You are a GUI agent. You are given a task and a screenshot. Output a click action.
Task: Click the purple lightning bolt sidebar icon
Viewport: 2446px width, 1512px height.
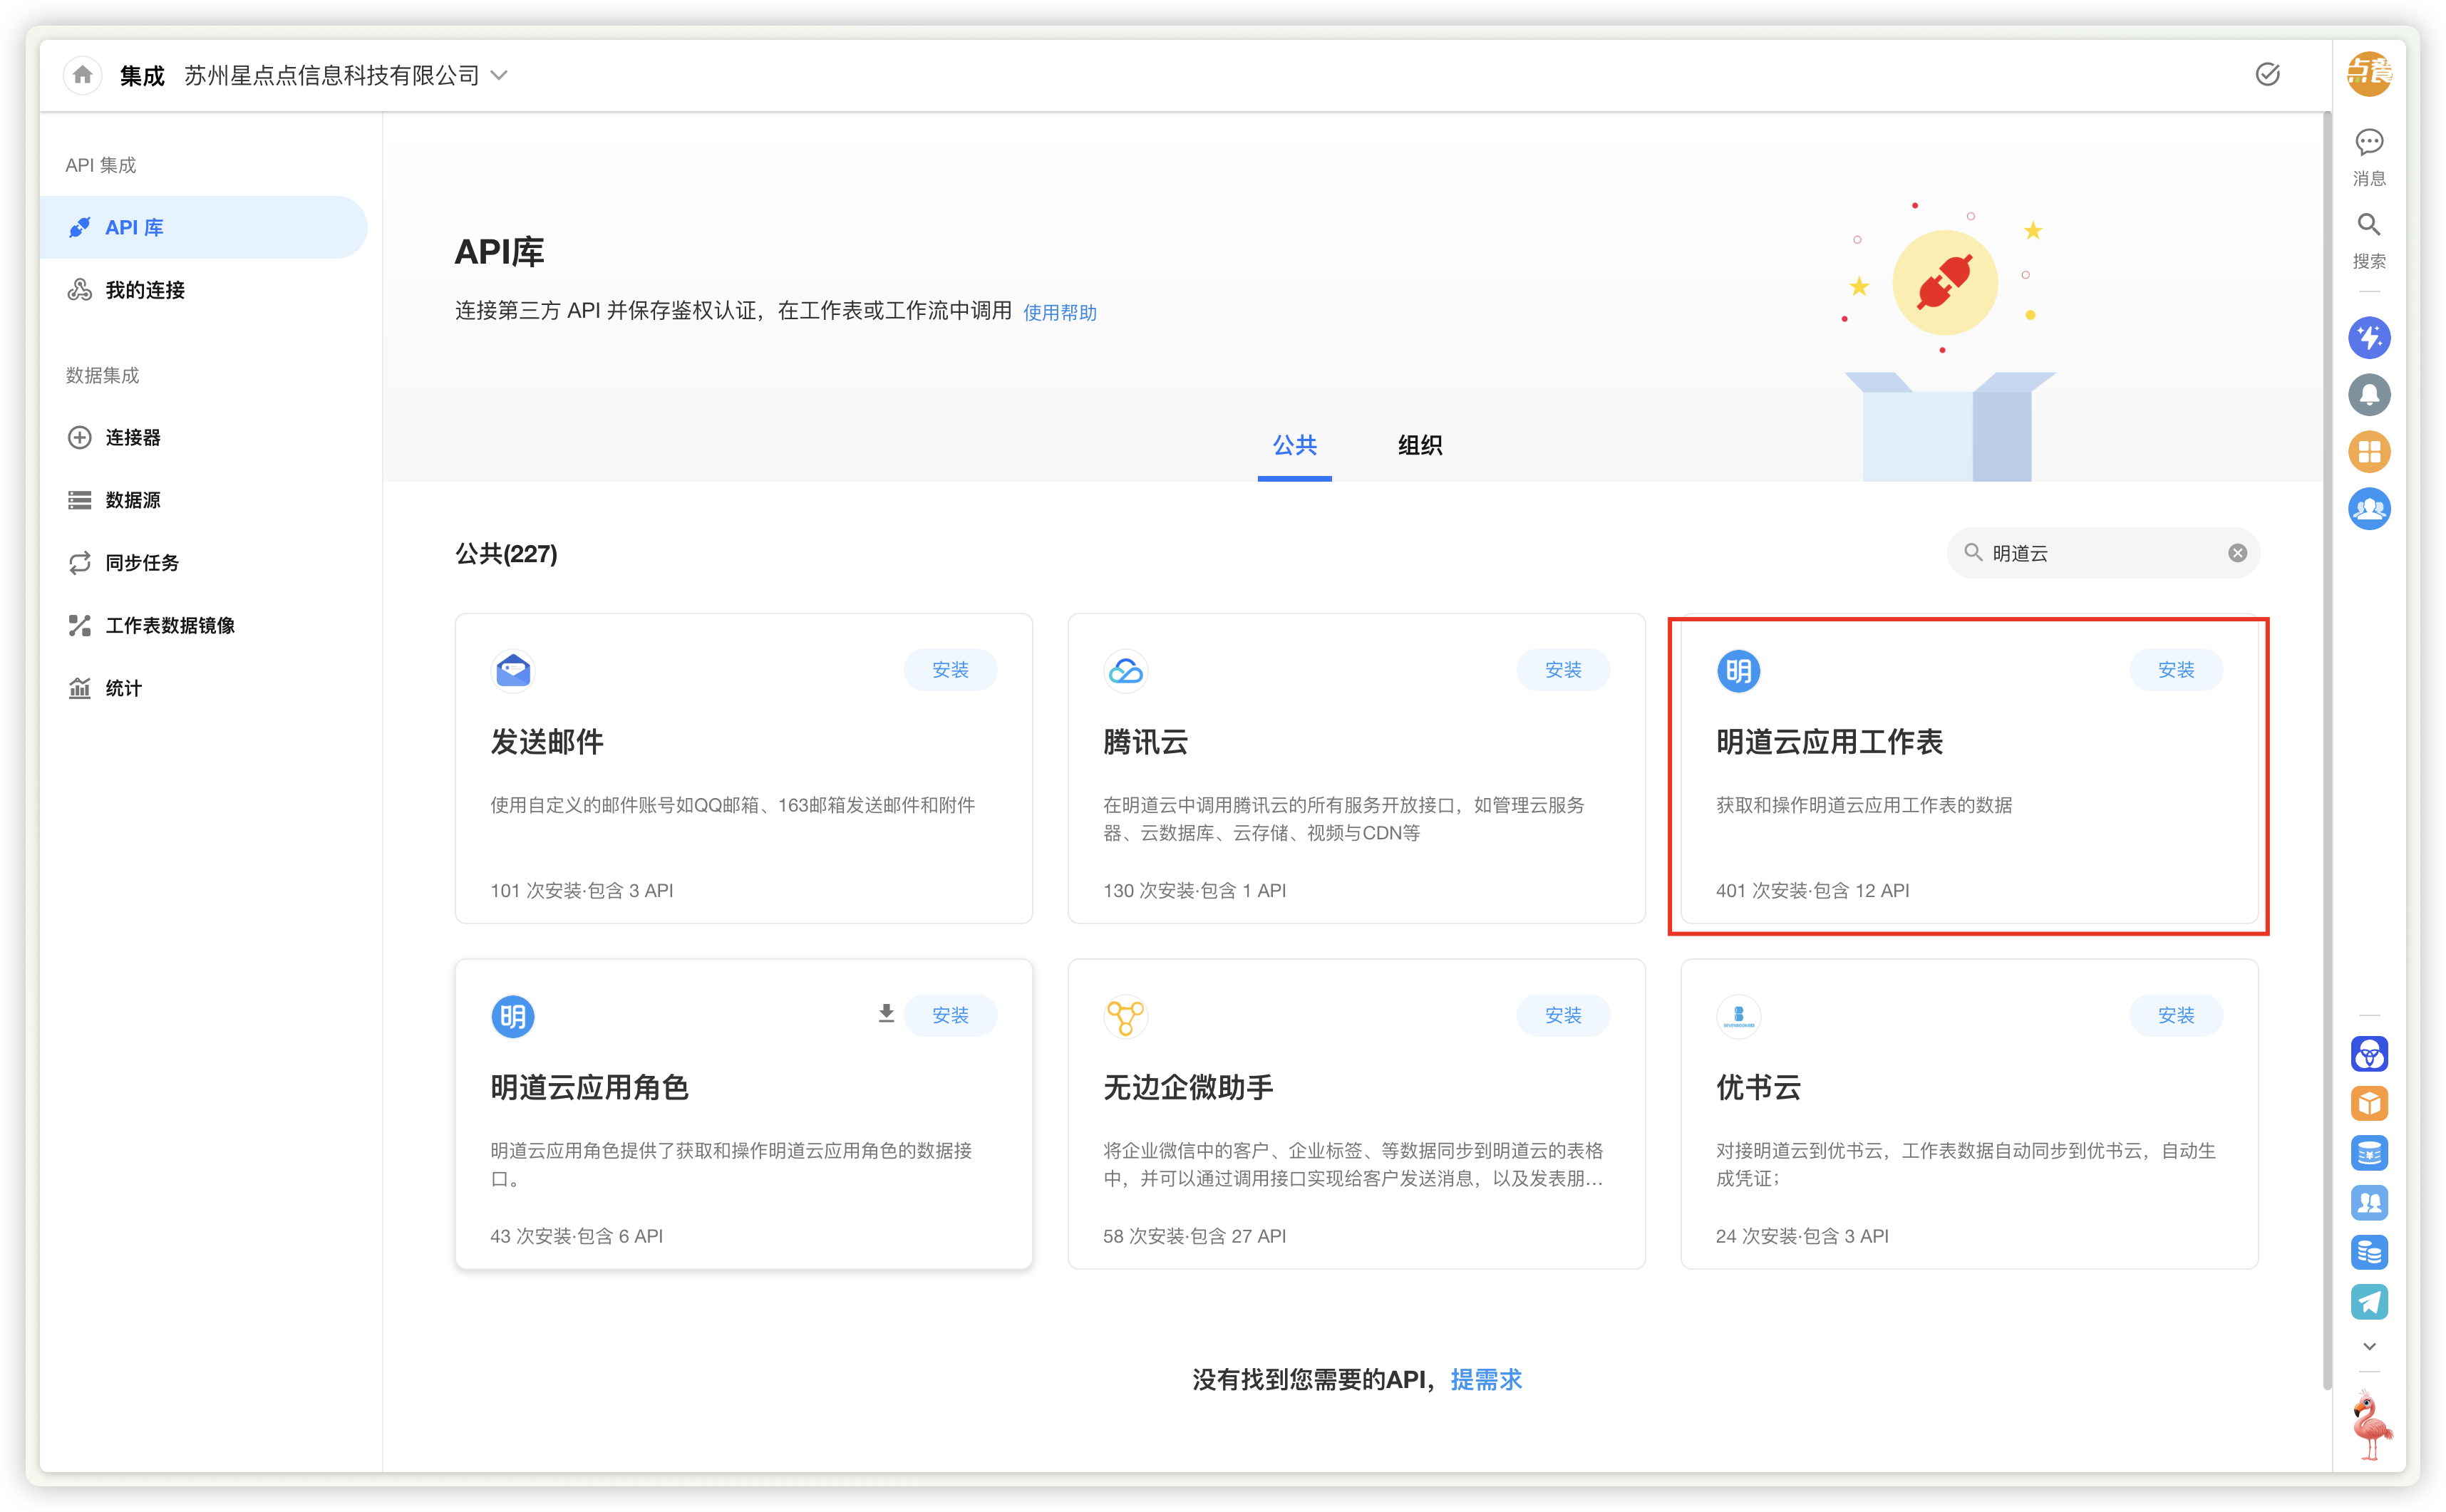[x=2368, y=338]
